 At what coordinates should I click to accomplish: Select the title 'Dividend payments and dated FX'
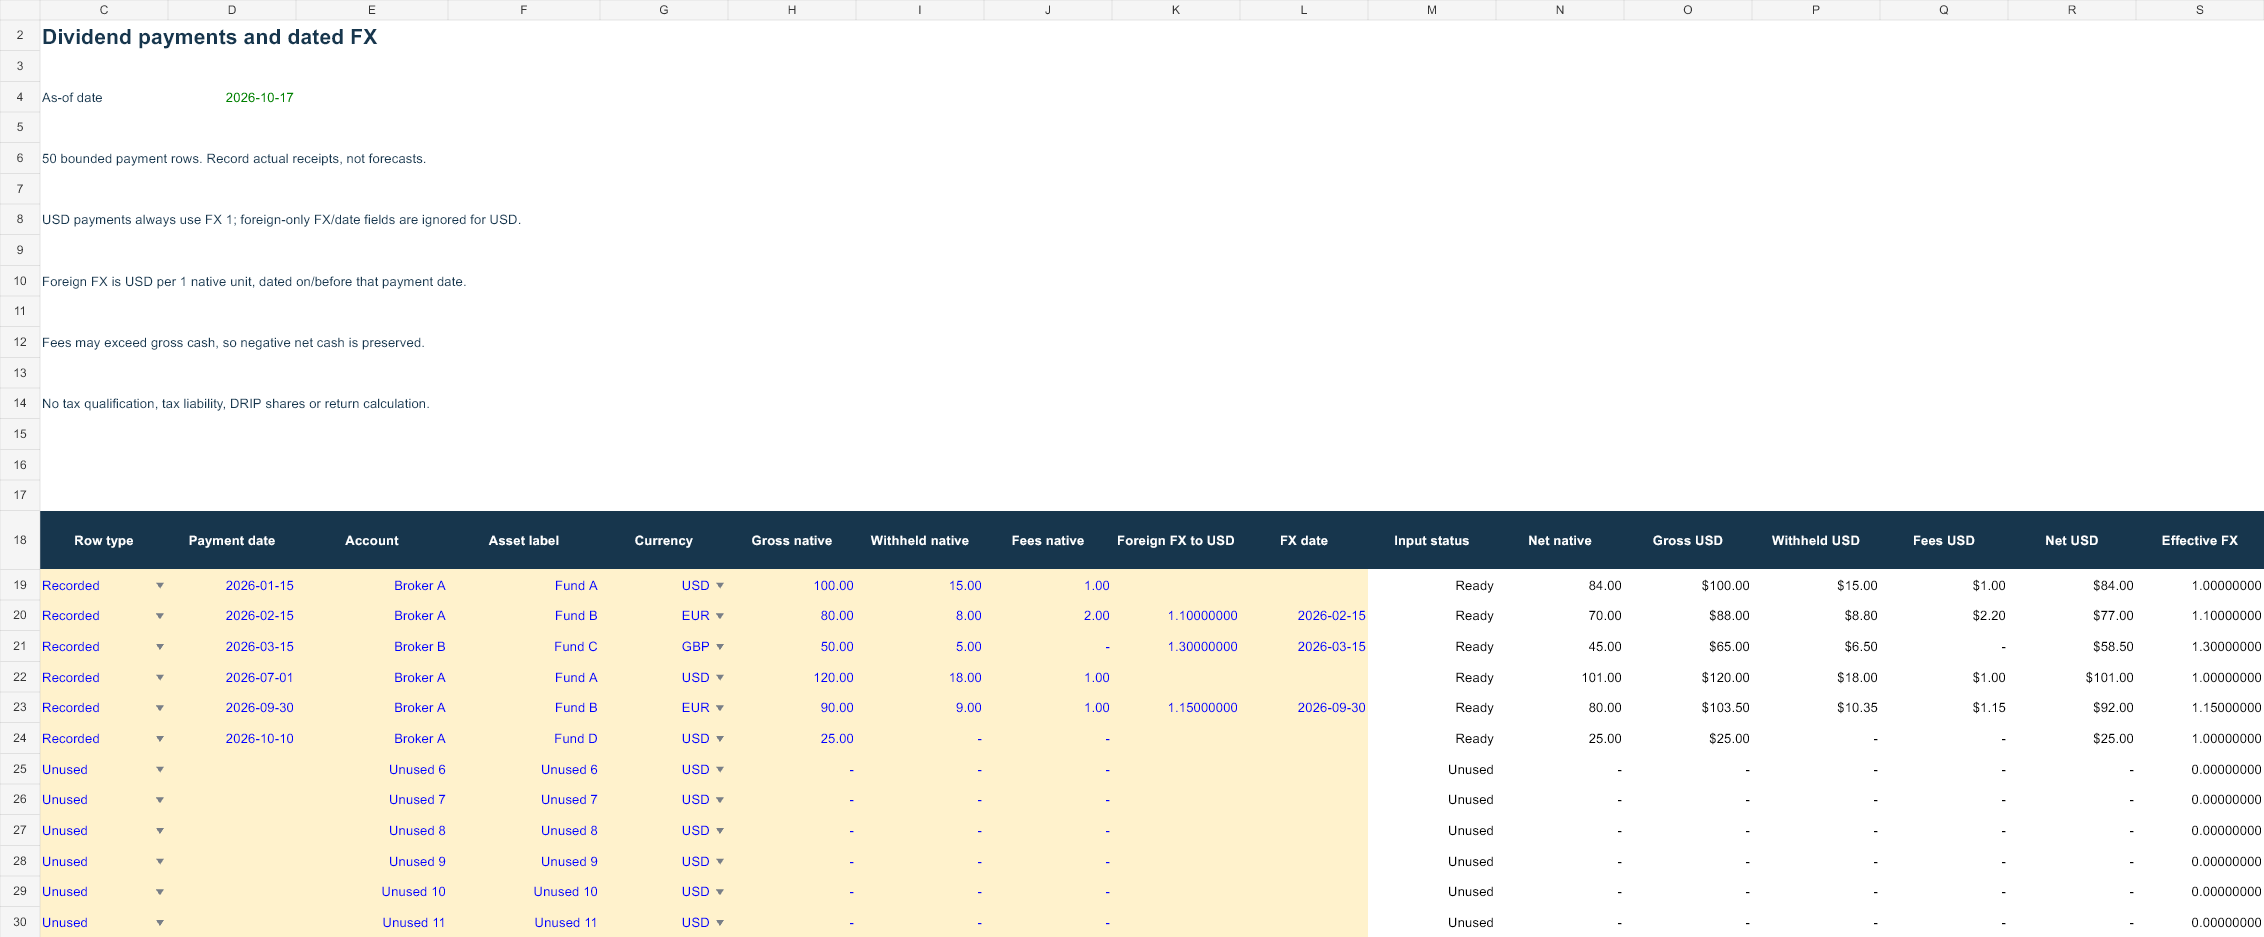pos(209,37)
